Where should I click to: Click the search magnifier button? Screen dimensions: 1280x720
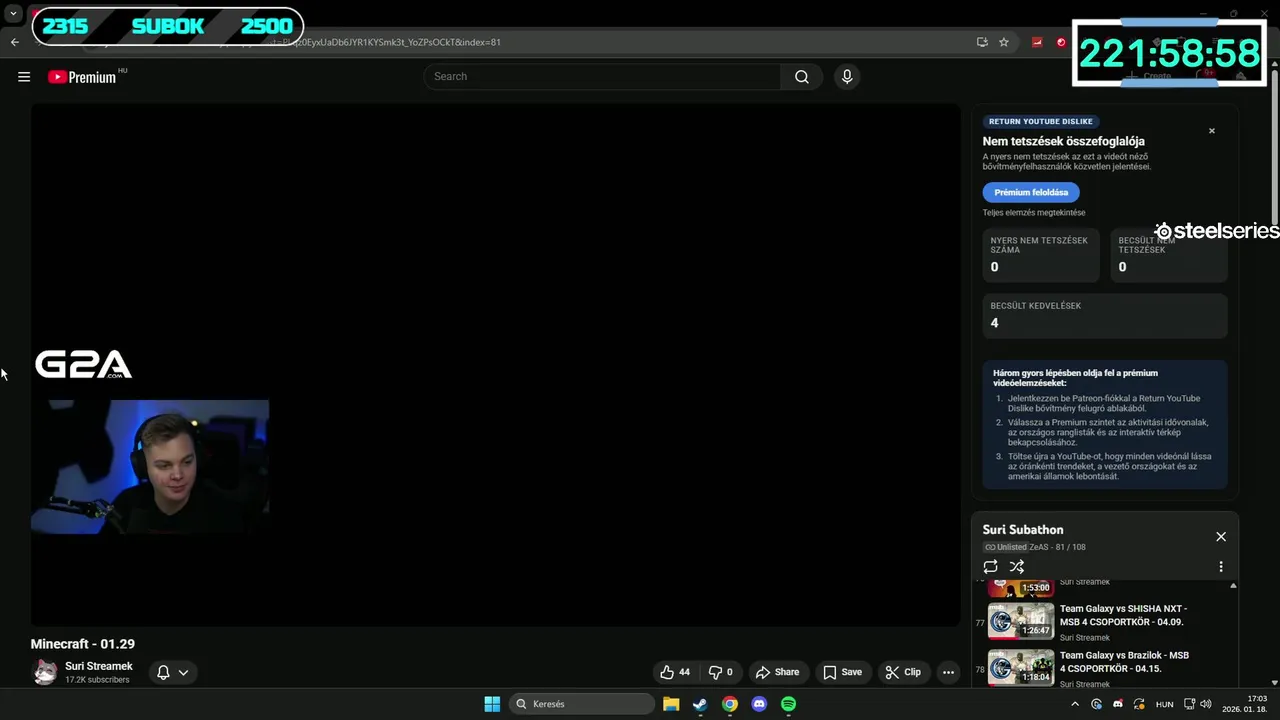tap(801, 77)
